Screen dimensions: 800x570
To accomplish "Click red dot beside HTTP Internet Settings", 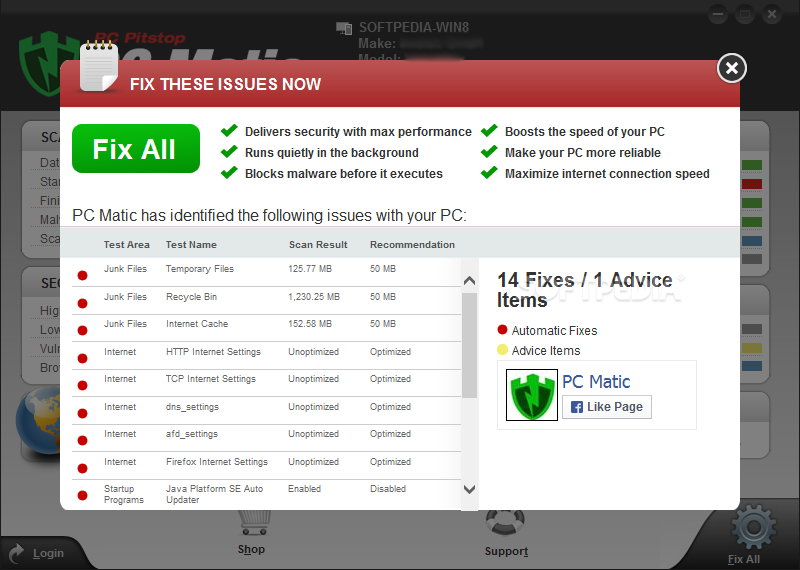I will point(82,359).
